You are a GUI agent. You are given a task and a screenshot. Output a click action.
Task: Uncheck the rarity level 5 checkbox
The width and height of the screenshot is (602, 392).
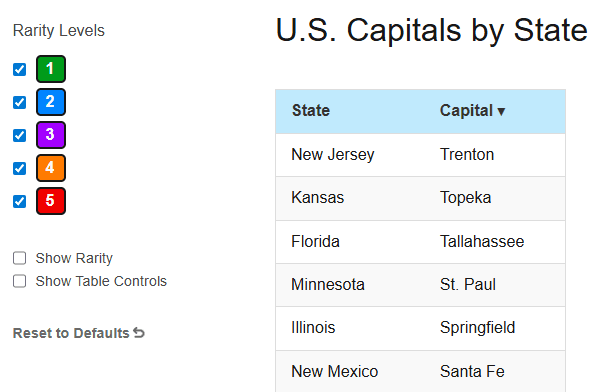click(20, 202)
